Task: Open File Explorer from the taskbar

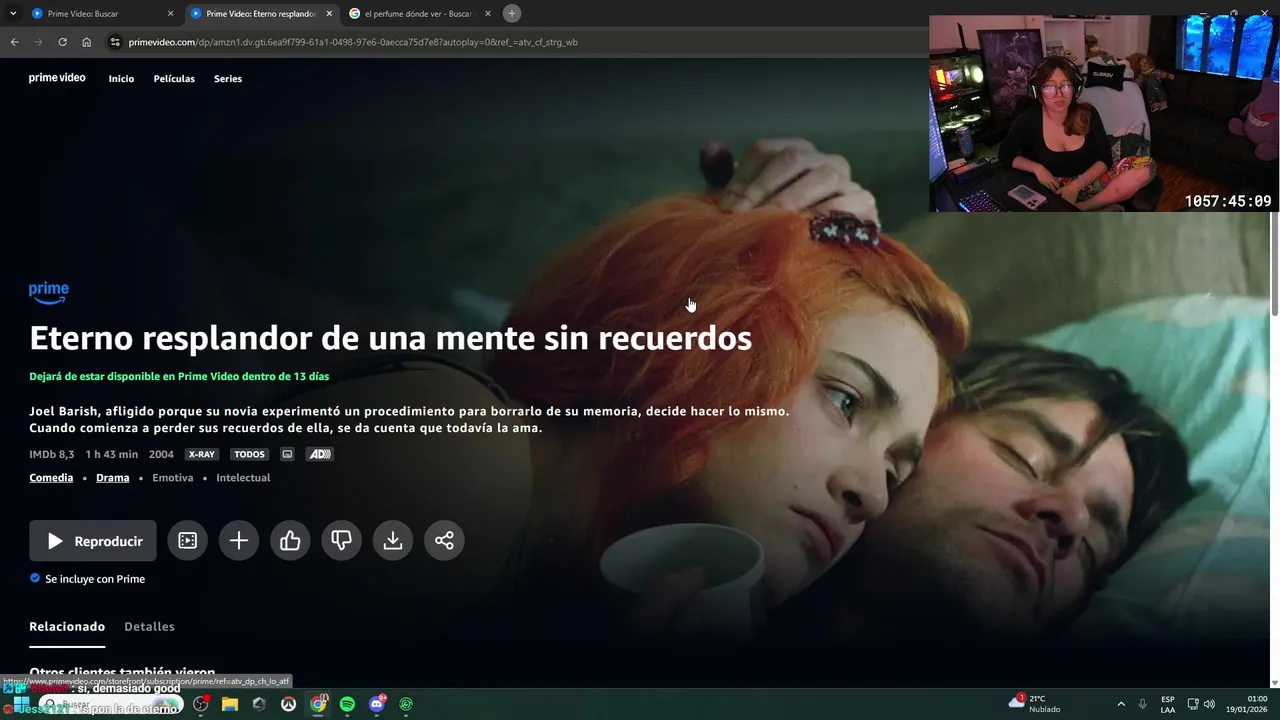Action: (x=229, y=704)
